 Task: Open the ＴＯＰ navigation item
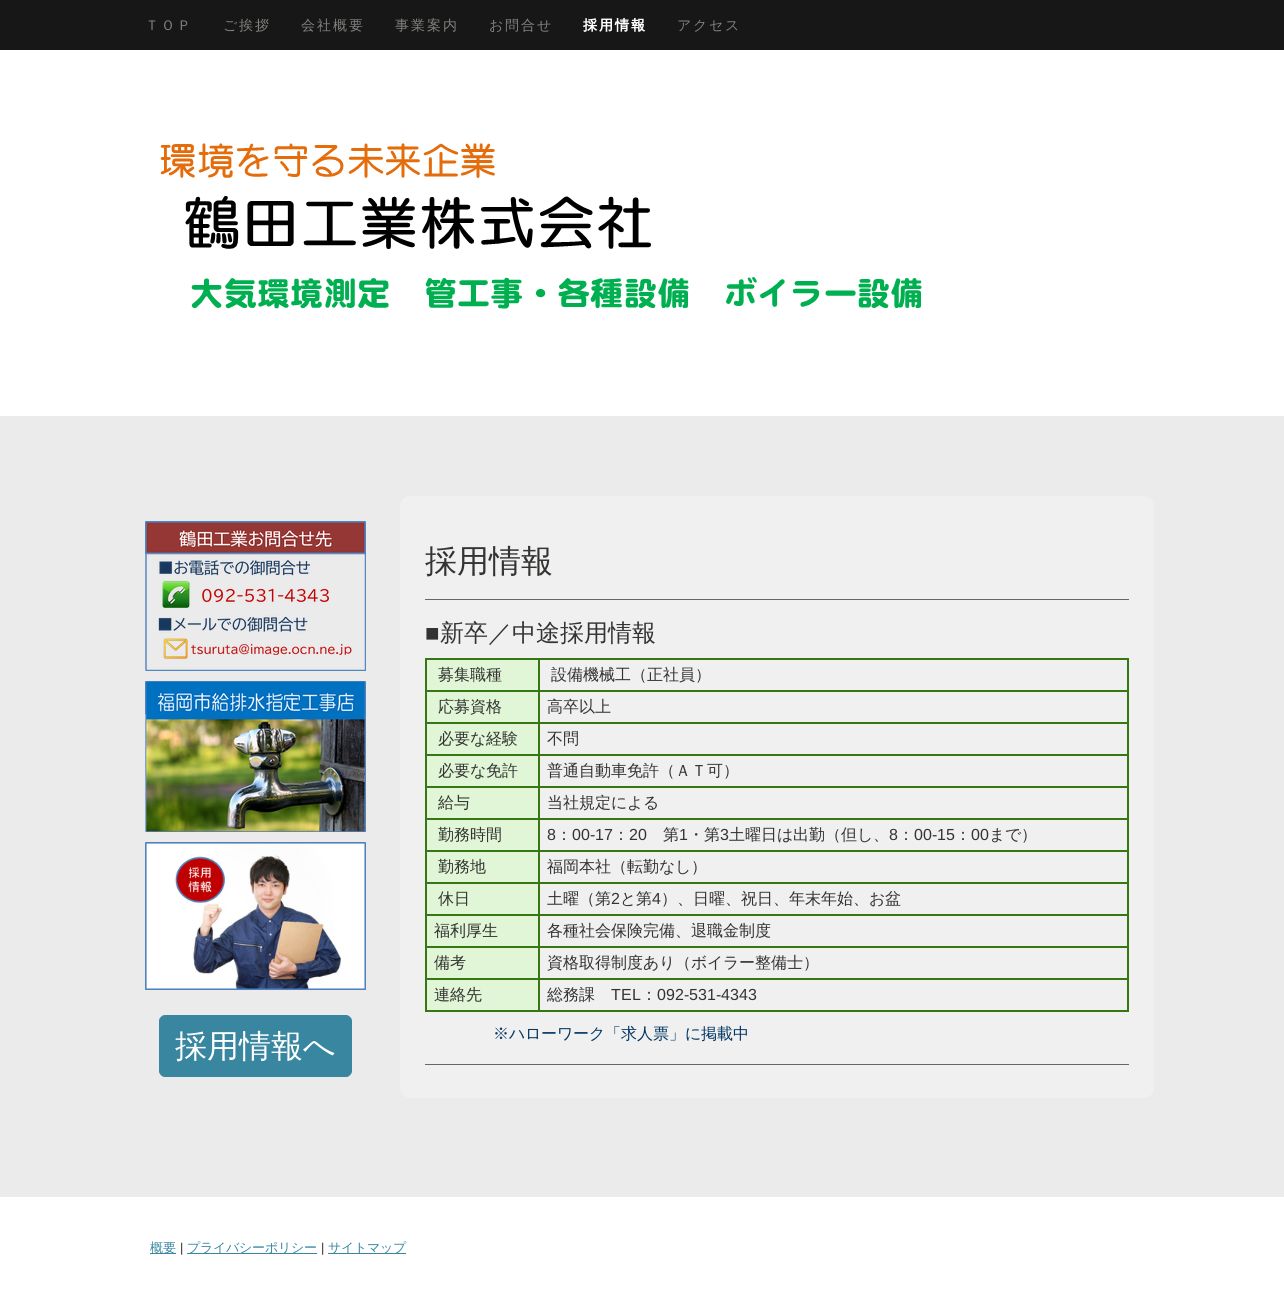pos(168,25)
